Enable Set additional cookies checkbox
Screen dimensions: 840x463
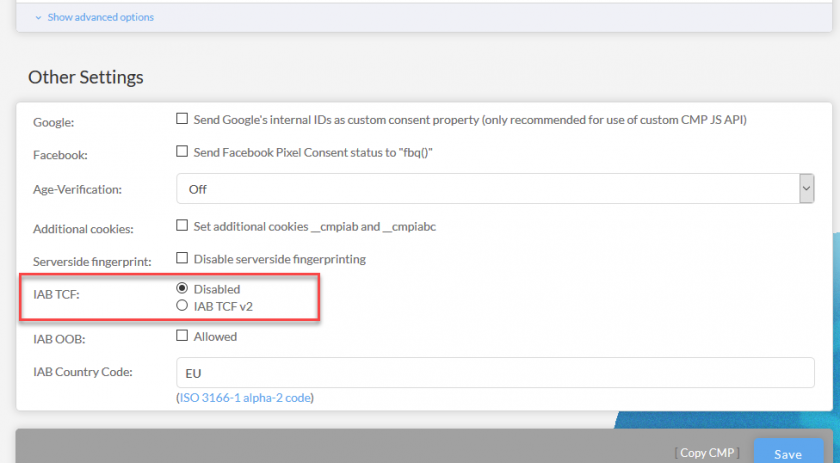(182, 225)
